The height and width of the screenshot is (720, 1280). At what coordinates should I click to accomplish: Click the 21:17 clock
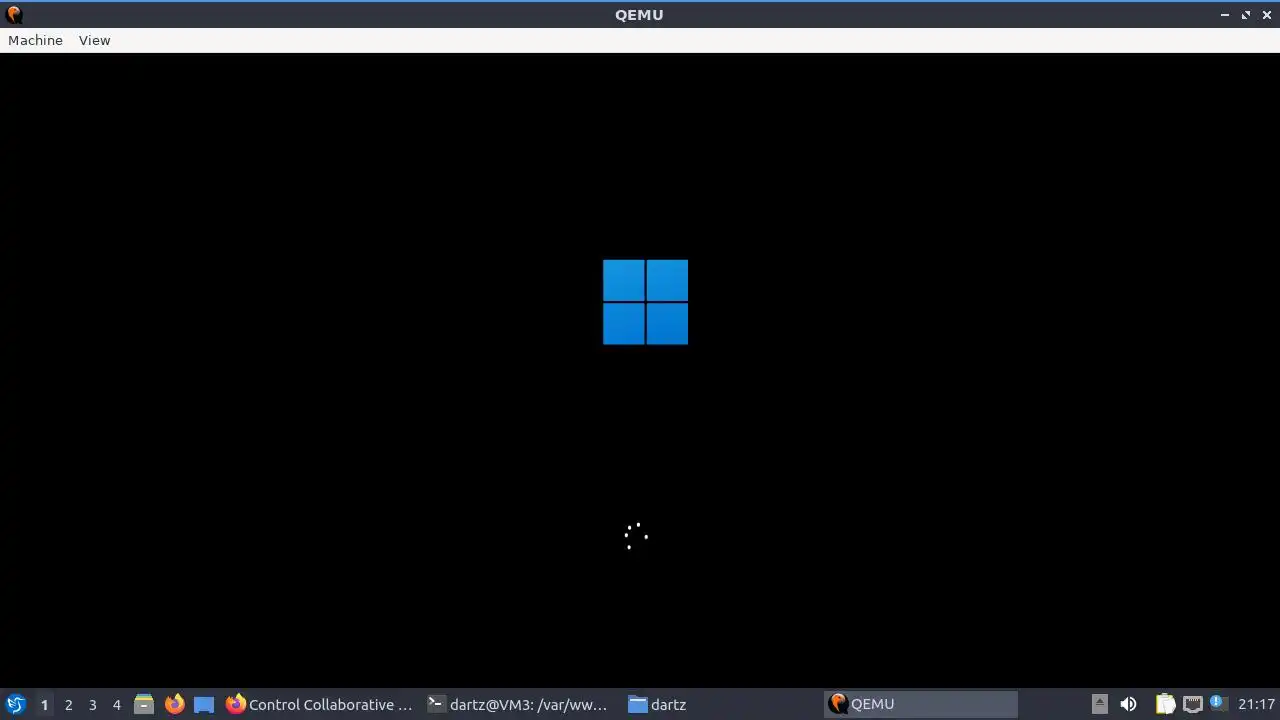click(x=1256, y=704)
